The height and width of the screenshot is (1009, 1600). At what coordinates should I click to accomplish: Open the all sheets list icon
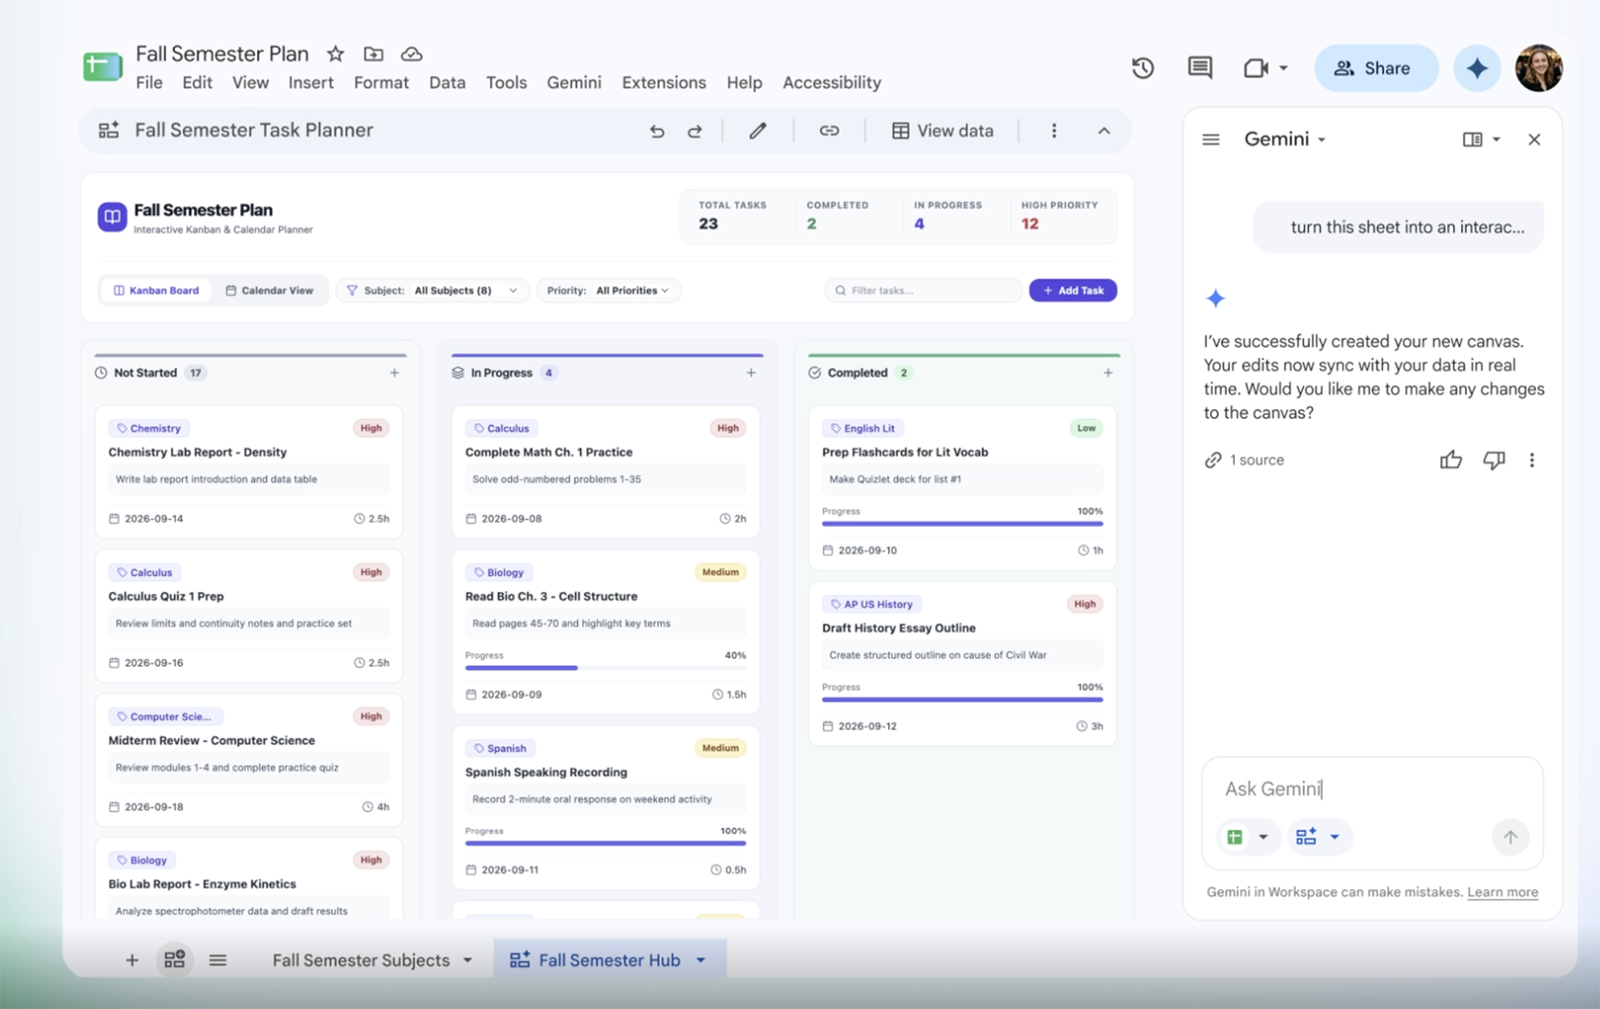tap(218, 960)
